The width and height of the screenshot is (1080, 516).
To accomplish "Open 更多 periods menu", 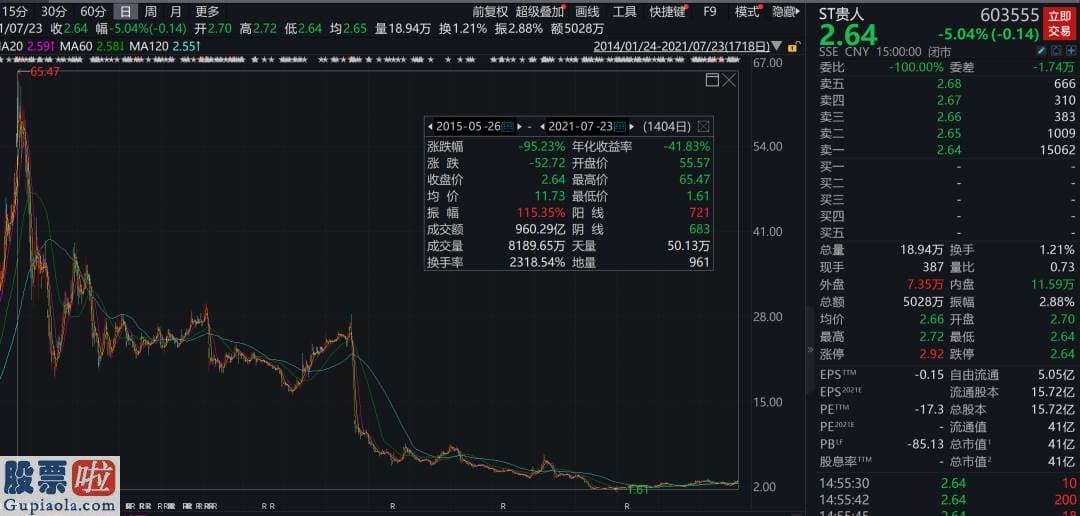I will (207, 11).
